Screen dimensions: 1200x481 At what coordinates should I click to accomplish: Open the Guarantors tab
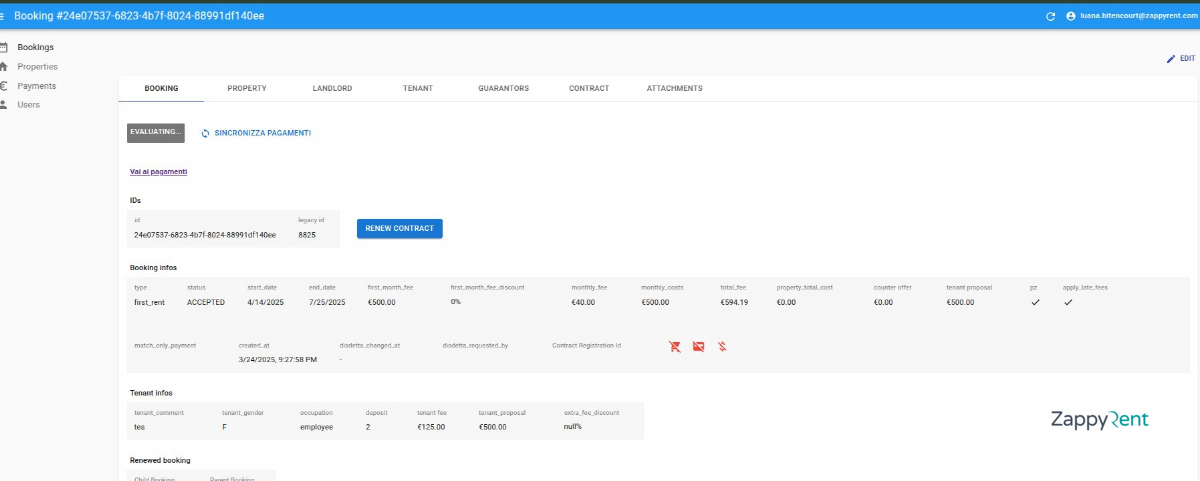point(503,88)
